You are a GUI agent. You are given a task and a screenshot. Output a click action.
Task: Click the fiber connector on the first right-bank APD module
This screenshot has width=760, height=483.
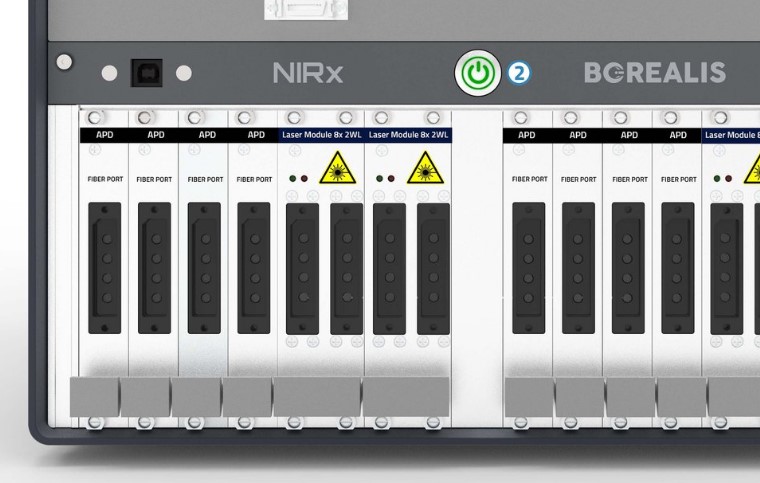529,268
